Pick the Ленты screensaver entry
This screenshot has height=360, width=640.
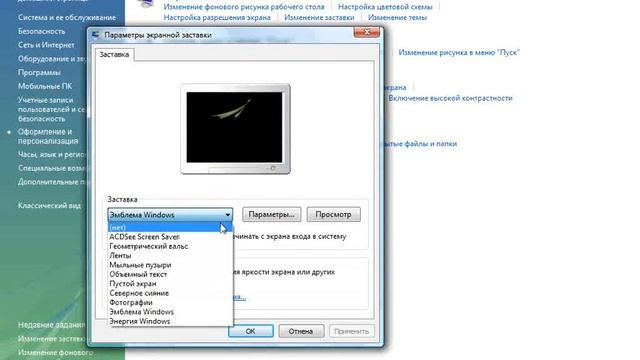click(170, 256)
